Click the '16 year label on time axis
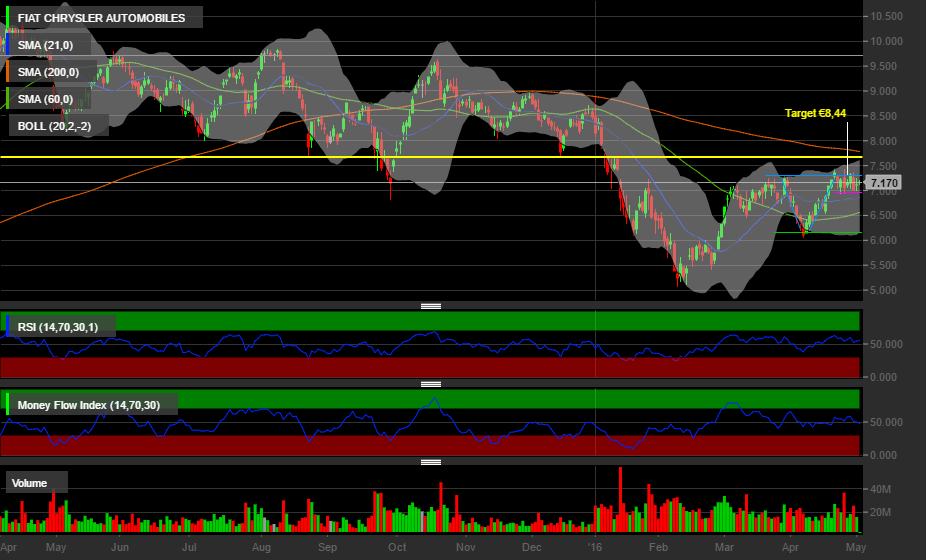Image resolution: width=926 pixels, height=560 pixels. [595, 547]
